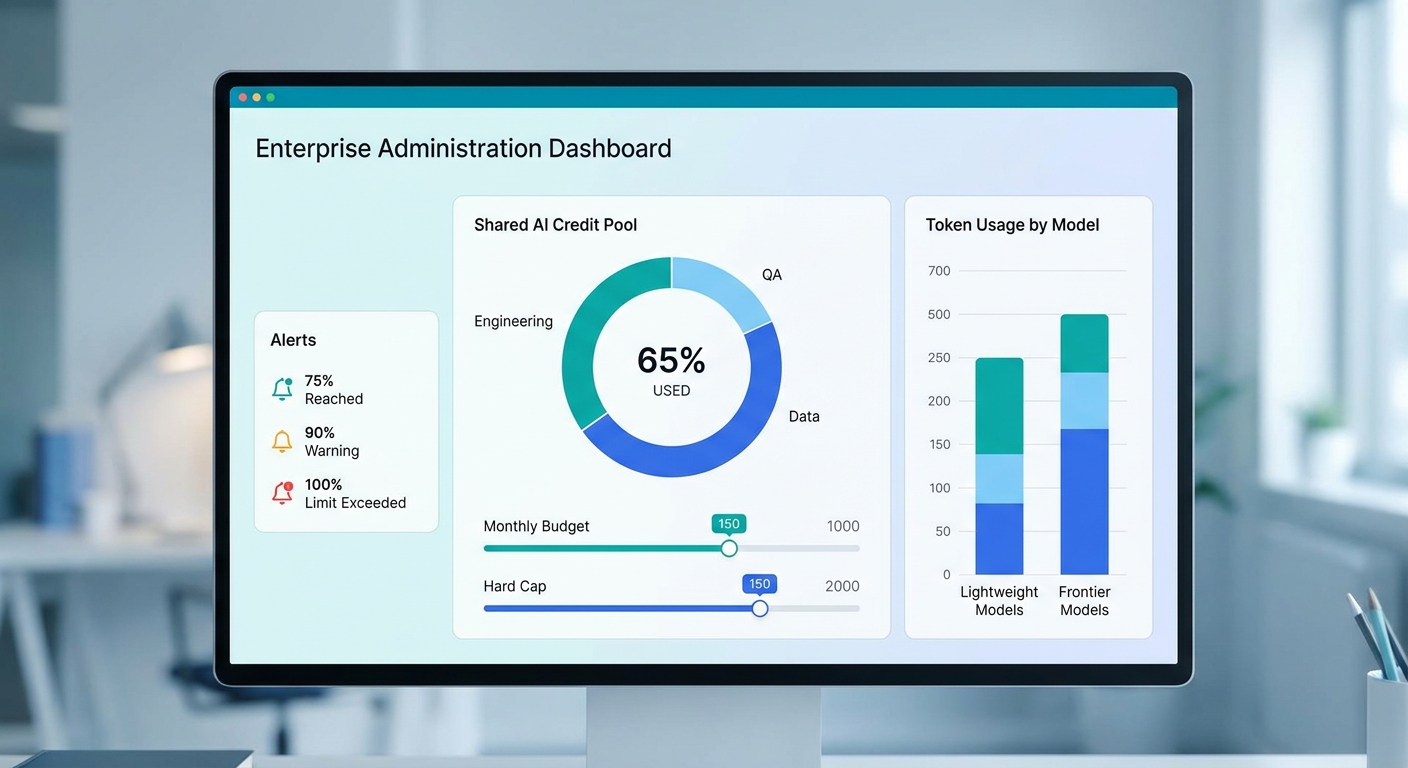Click the Enterprise Administration Dashboard title
The height and width of the screenshot is (768, 1408).
pyautogui.click(x=463, y=149)
